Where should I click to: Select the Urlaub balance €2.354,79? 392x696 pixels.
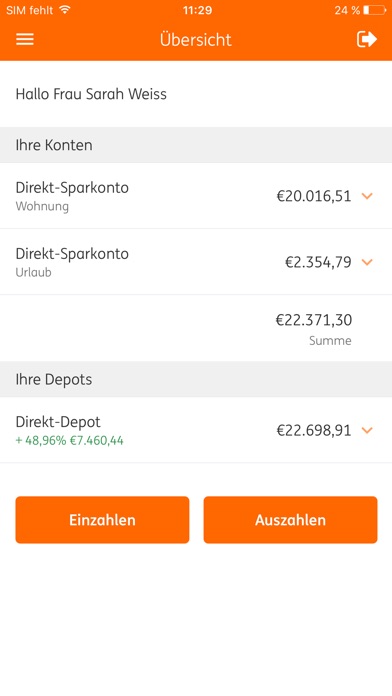click(x=318, y=262)
